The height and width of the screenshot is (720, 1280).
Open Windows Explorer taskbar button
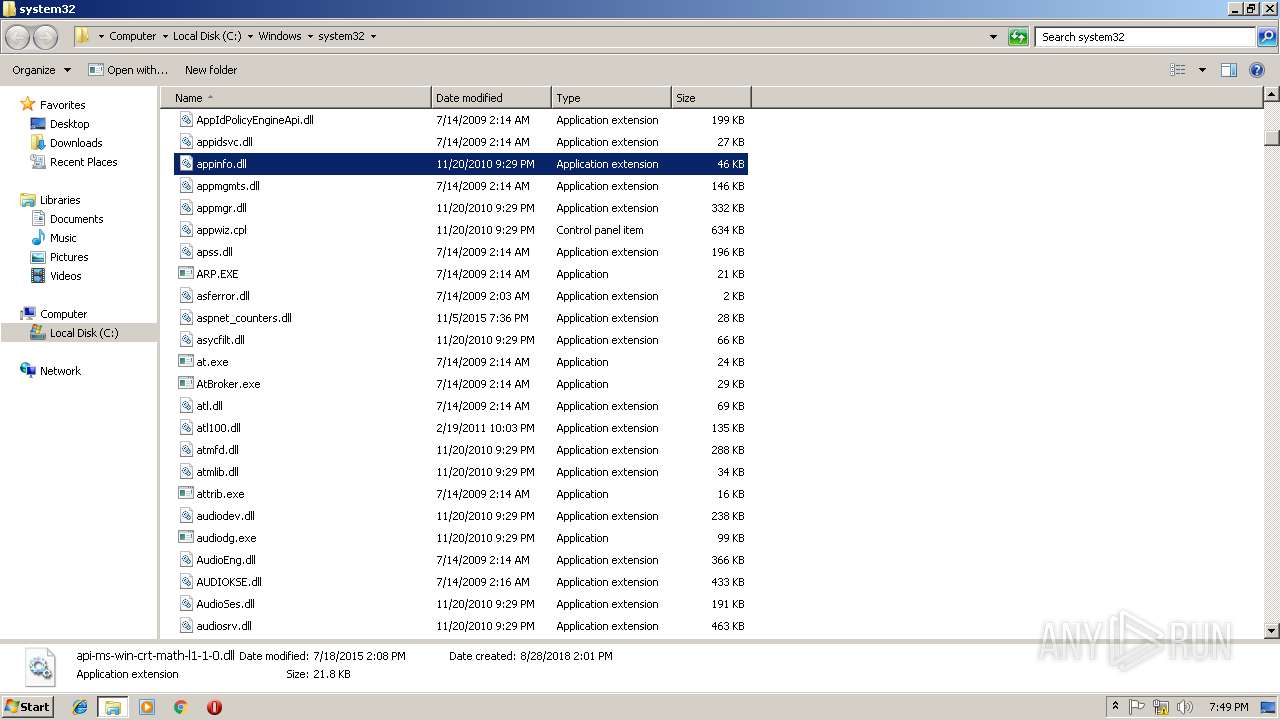click(x=113, y=707)
